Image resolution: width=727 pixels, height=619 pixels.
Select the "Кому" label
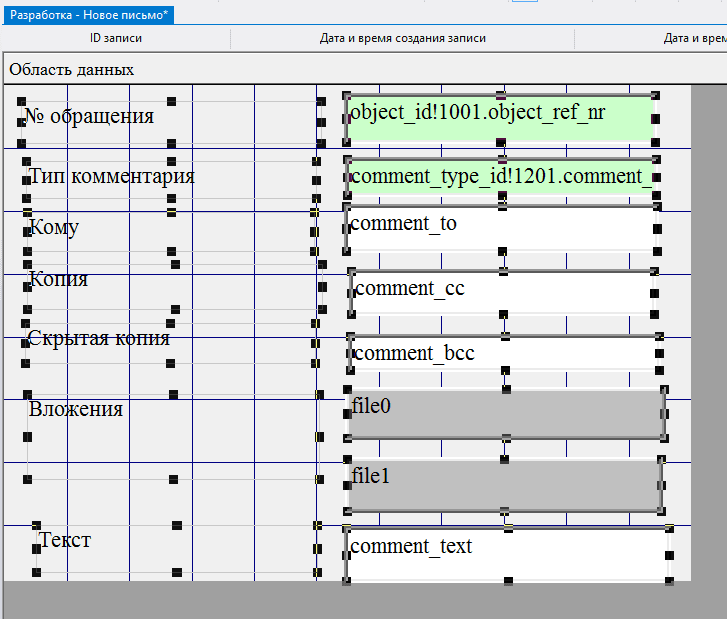54,227
